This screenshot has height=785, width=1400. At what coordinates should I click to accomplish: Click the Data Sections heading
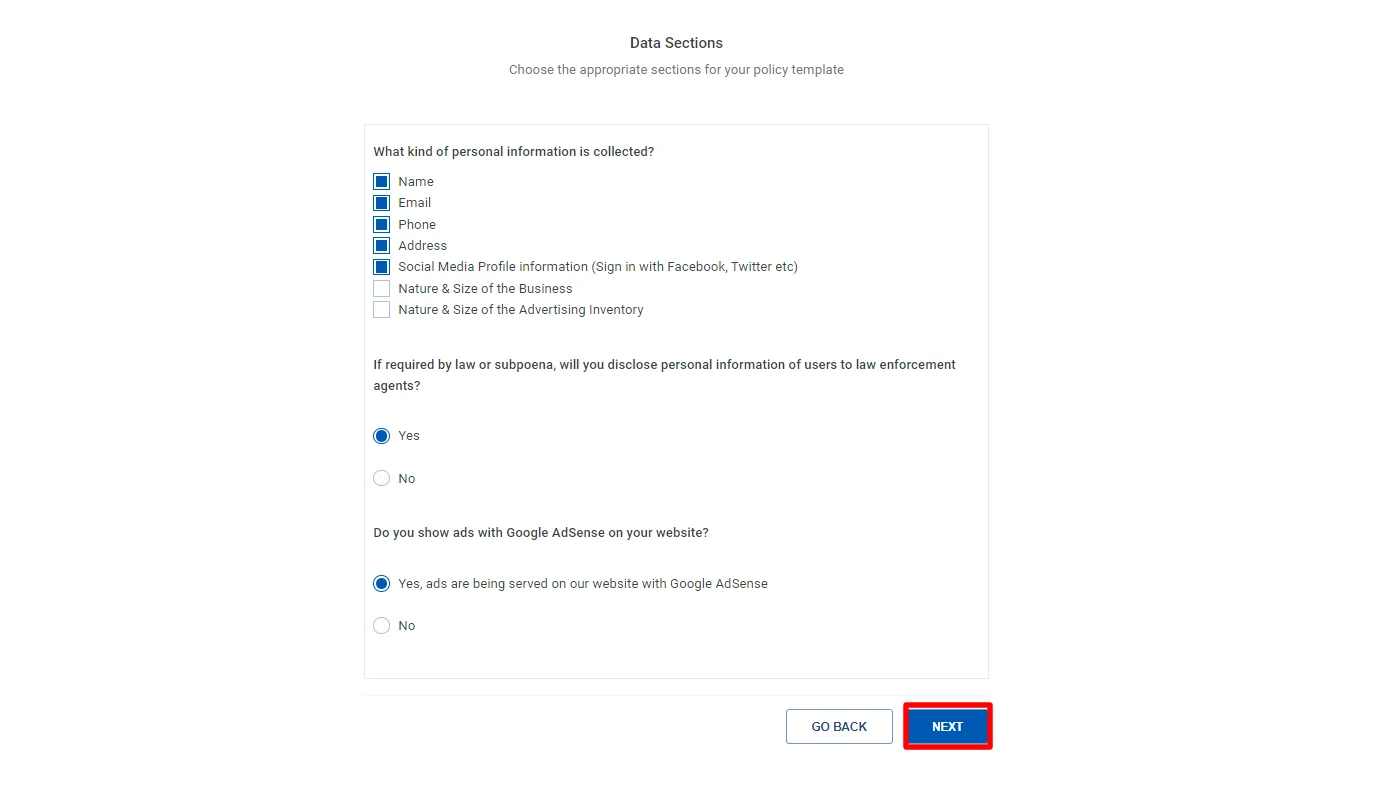[x=676, y=42]
